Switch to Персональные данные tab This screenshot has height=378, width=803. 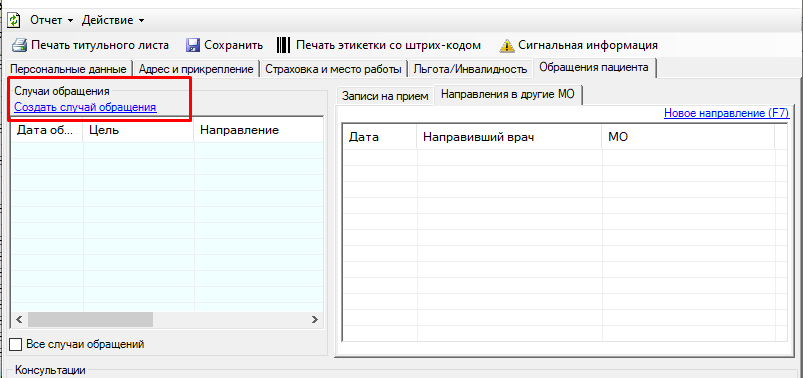[x=69, y=69]
